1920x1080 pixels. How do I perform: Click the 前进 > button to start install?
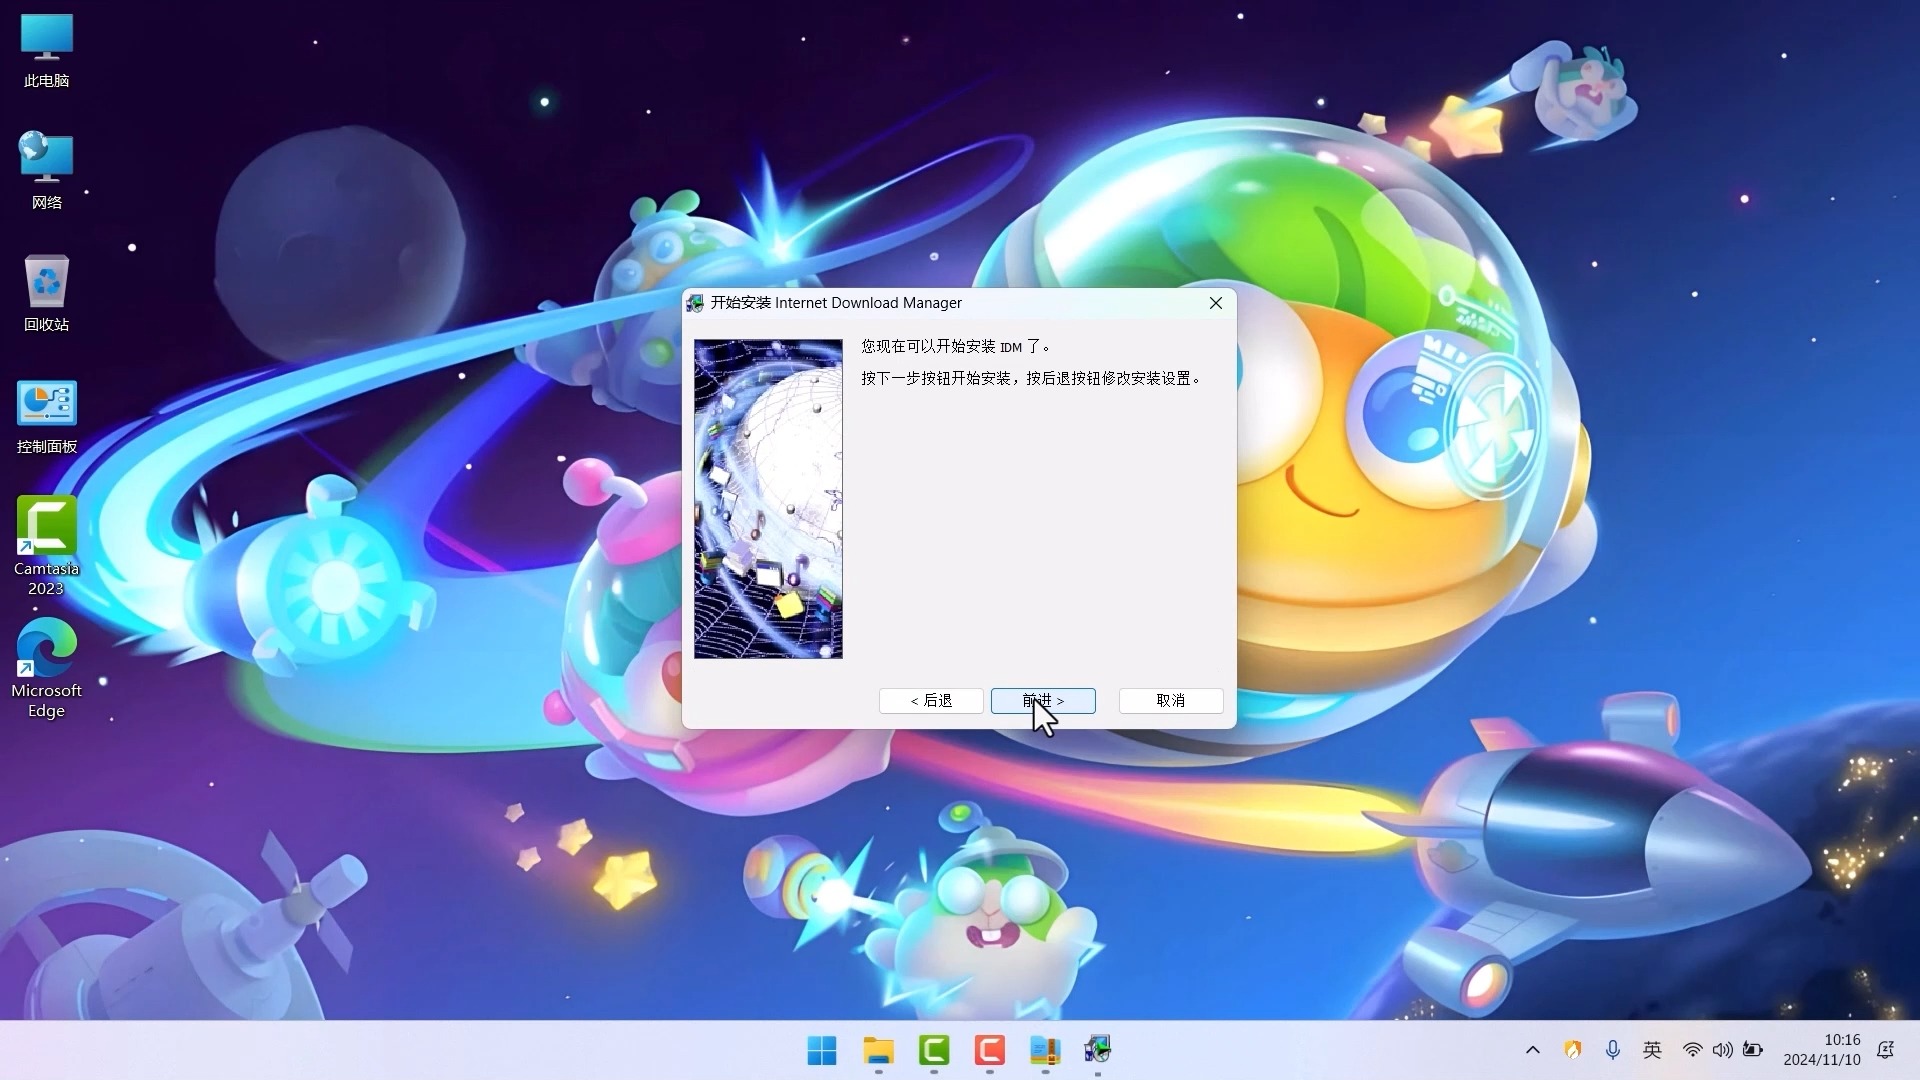pos(1043,701)
